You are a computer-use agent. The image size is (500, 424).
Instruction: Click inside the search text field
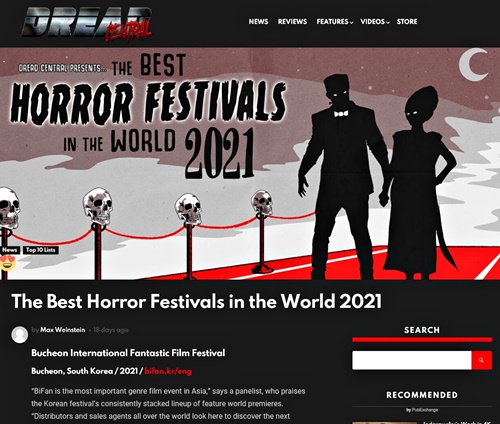[x=412, y=360]
